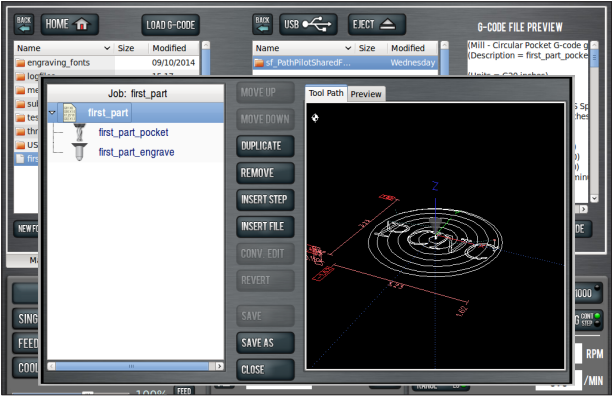The height and width of the screenshot is (396, 613).
Task: Click the EJECT button with eject symbol
Action: tap(376, 24)
